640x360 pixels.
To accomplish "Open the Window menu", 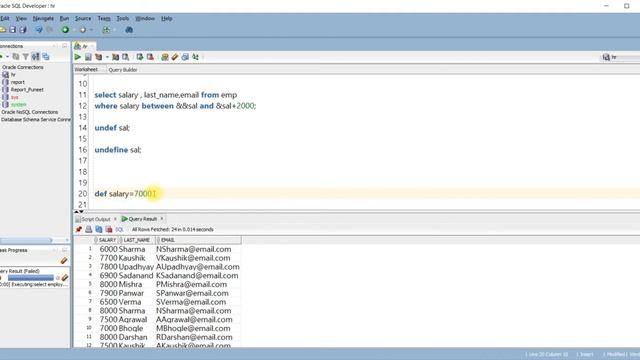I will click(x=145, y=18).
